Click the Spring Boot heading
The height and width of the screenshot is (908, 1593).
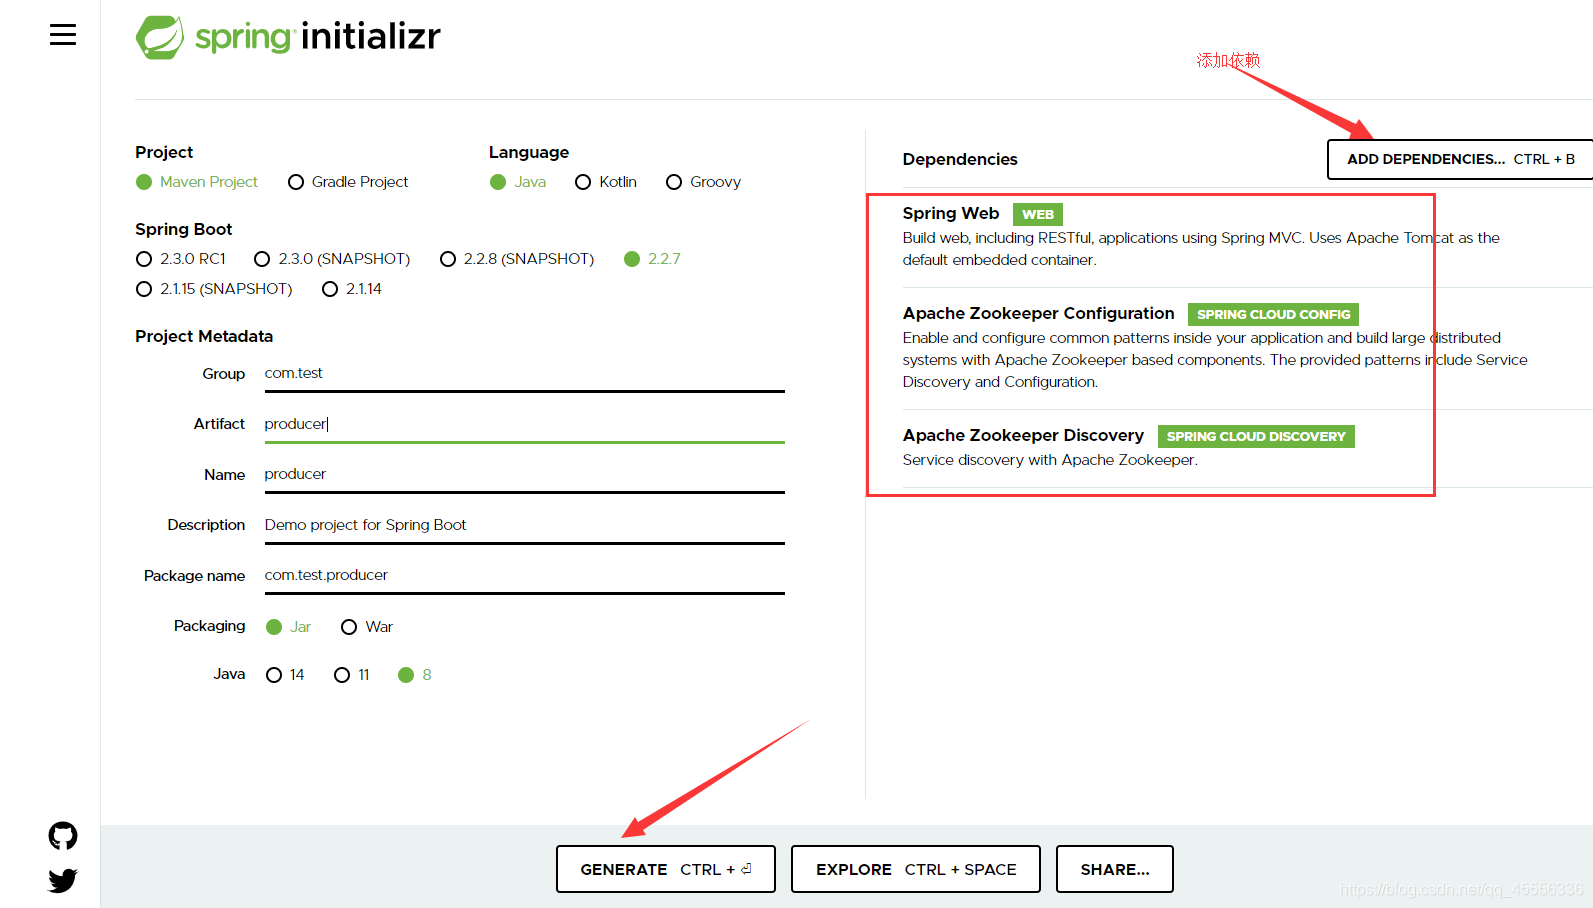coord(184,229)
